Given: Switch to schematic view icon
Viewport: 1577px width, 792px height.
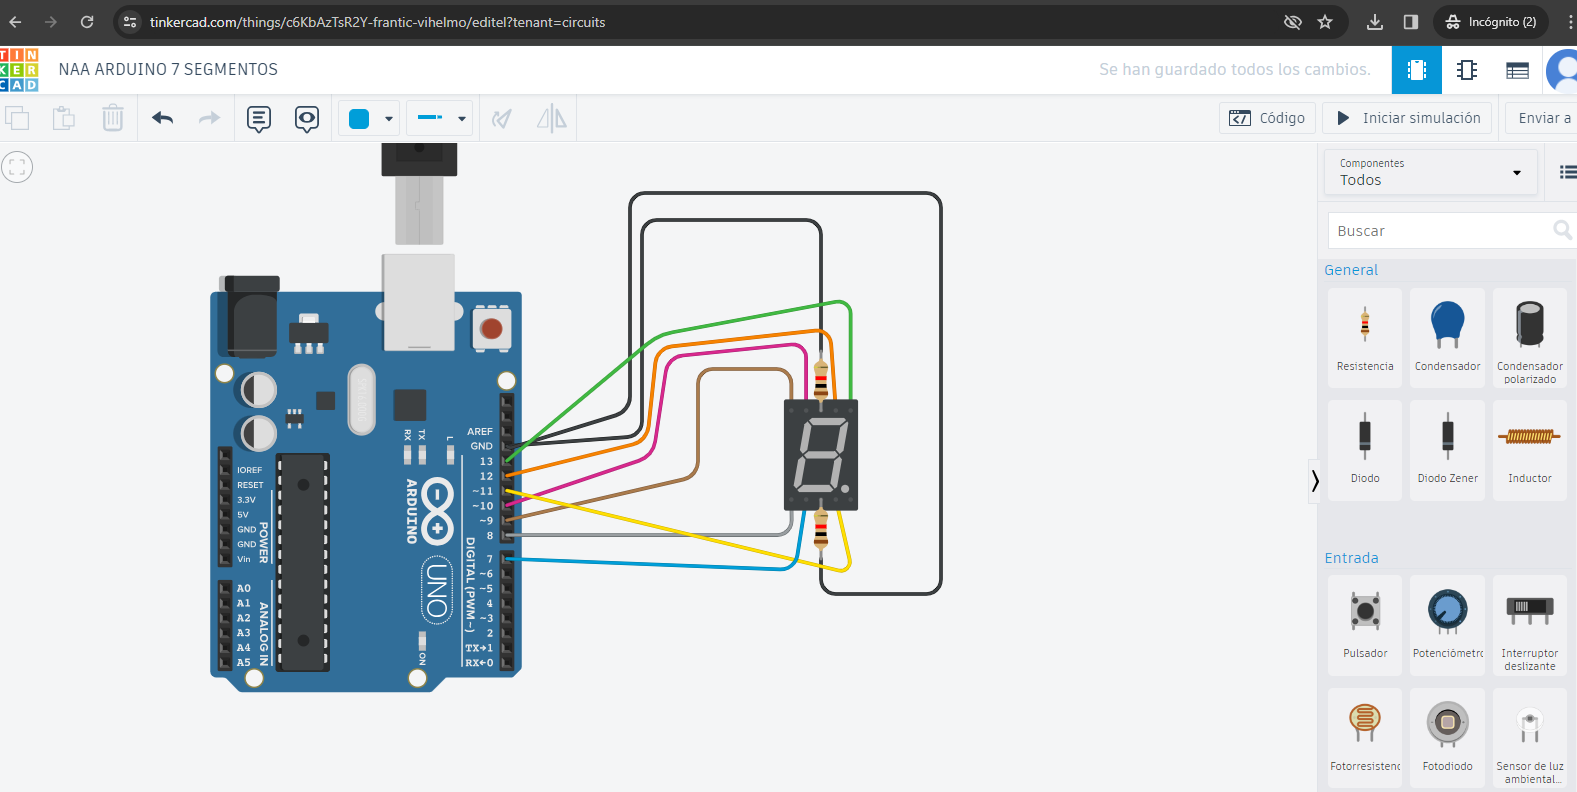Looking at the screenshot, I should click(x=1467, y=70).
